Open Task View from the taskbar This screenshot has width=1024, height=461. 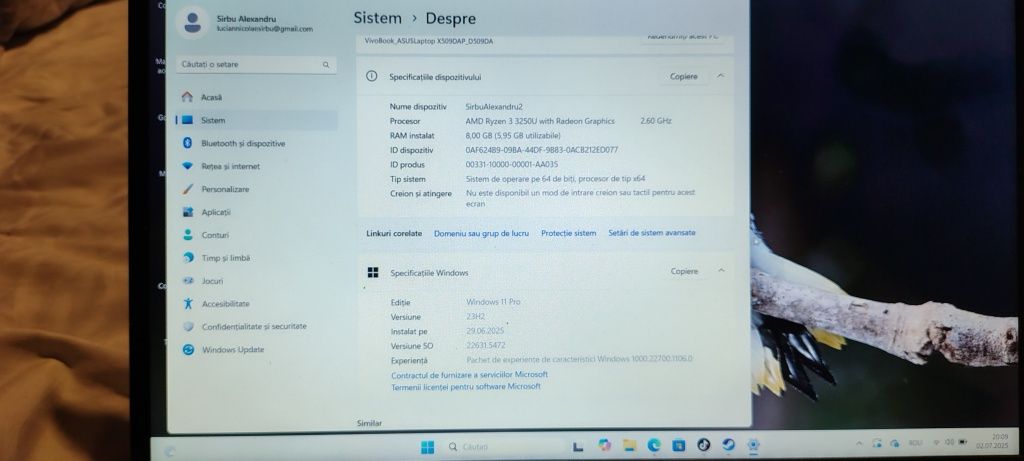point(578,447)
